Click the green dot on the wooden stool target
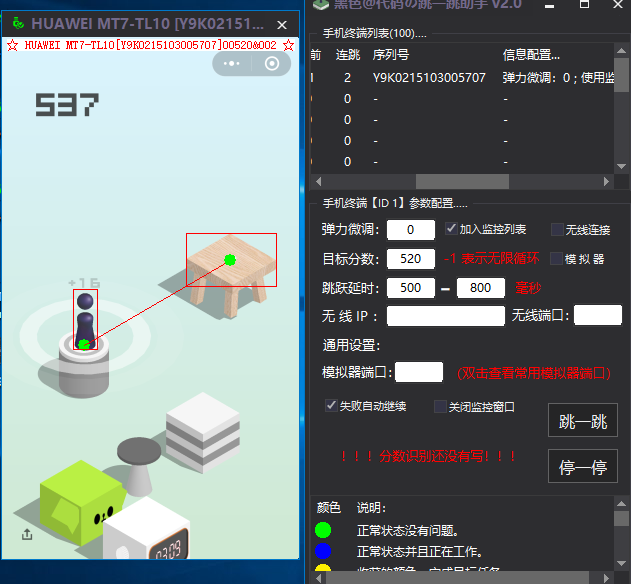Image resolution: width=631 pixels, height=584 pixels. tap(230, 260)
